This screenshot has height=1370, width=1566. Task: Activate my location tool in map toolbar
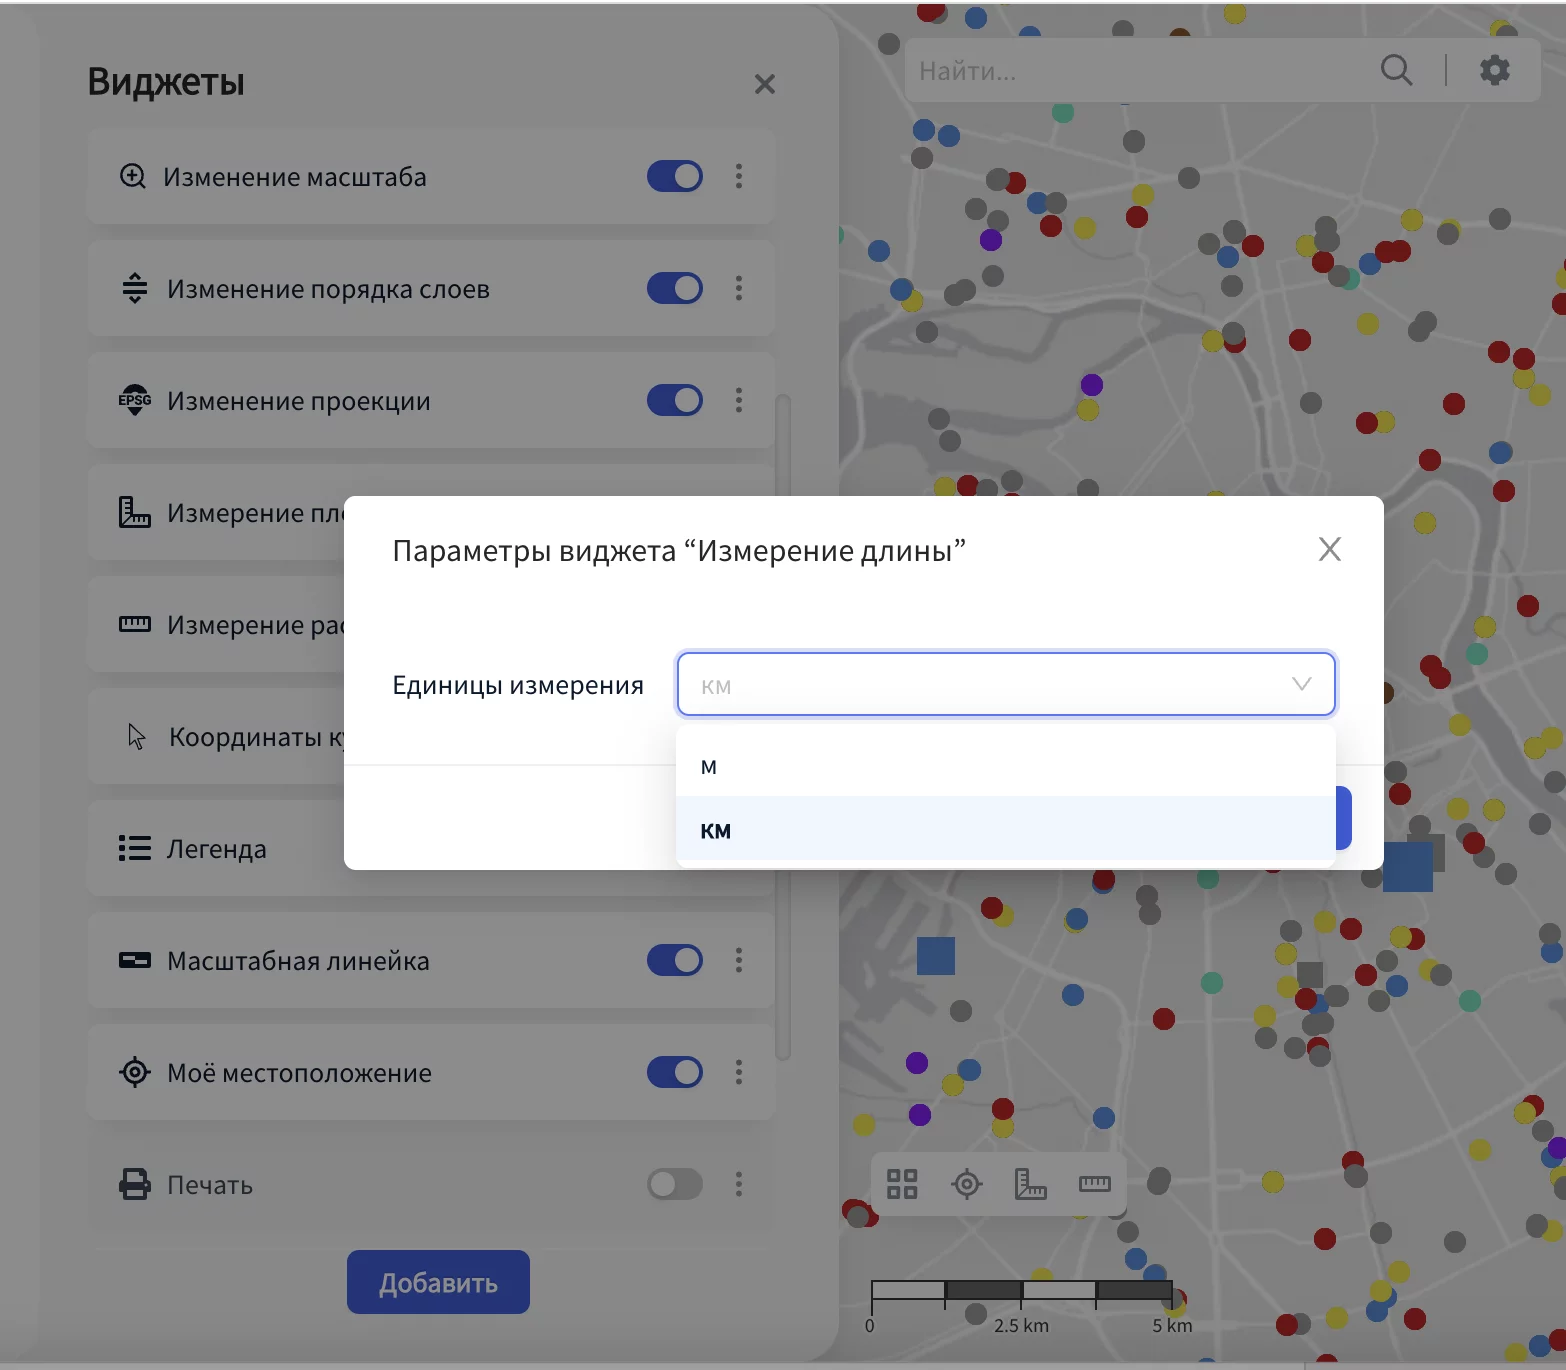tap(967, 1184)
